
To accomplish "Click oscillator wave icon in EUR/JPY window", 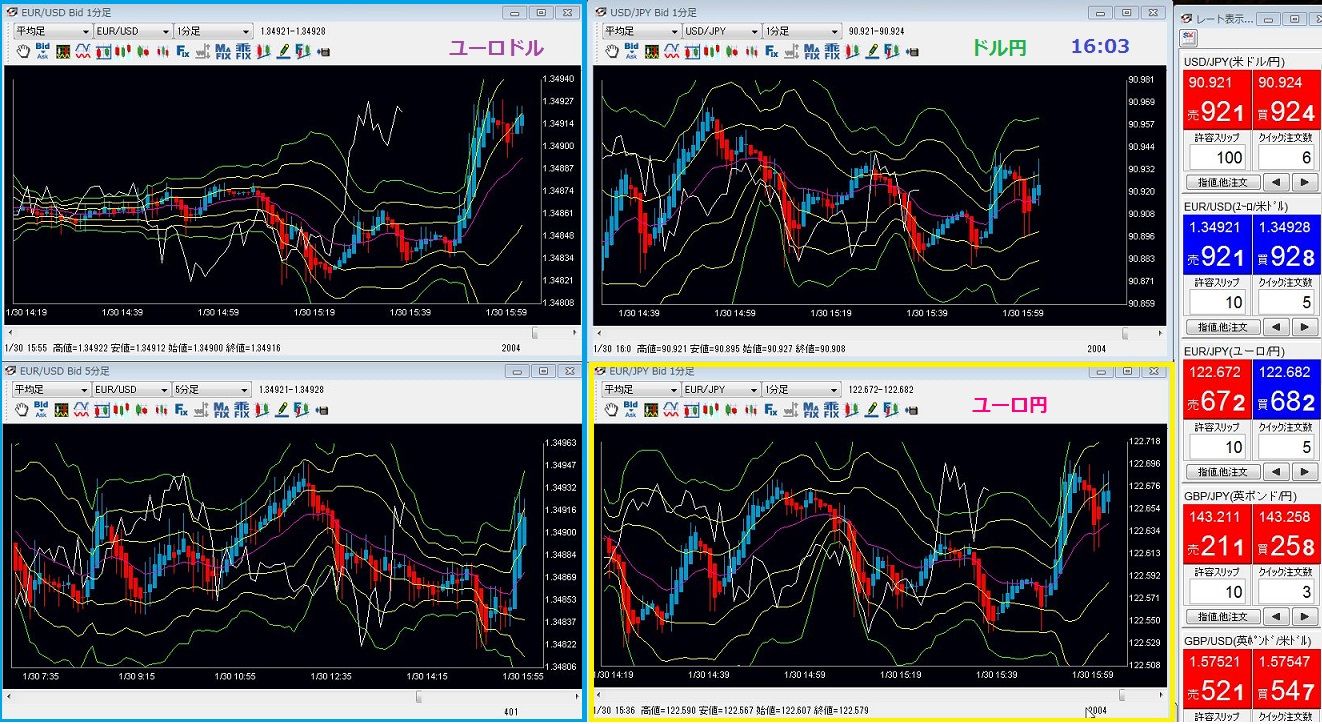I will (671, 409).
